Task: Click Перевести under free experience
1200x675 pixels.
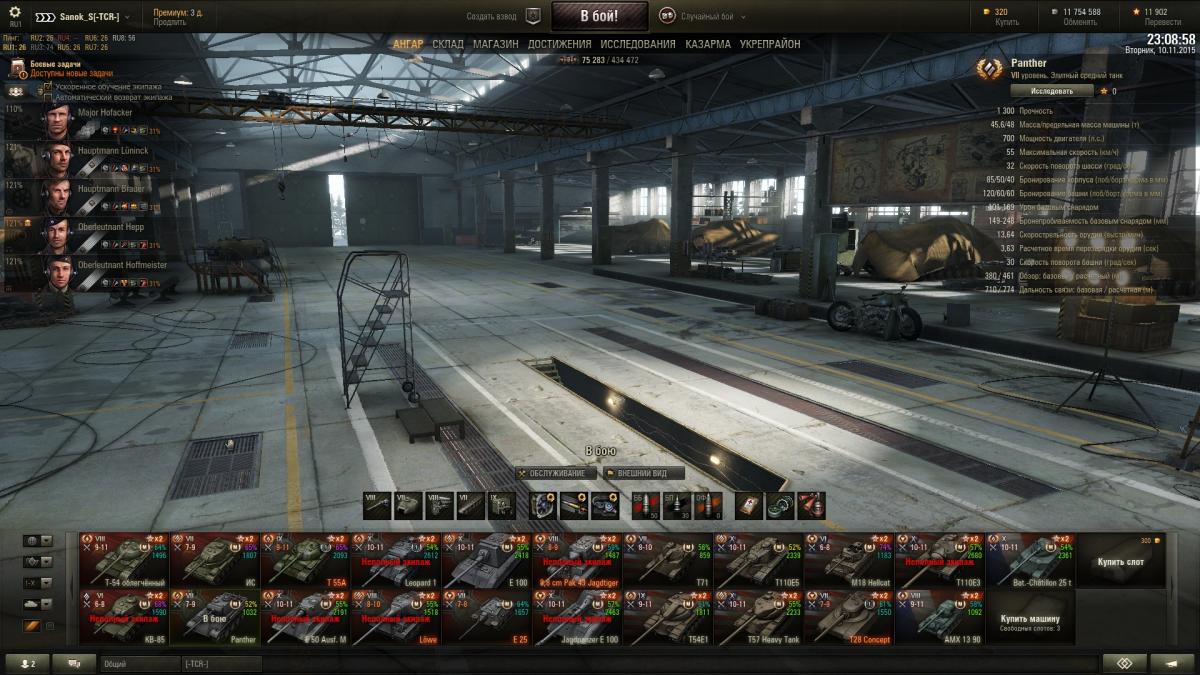Action: (1163, 22)
